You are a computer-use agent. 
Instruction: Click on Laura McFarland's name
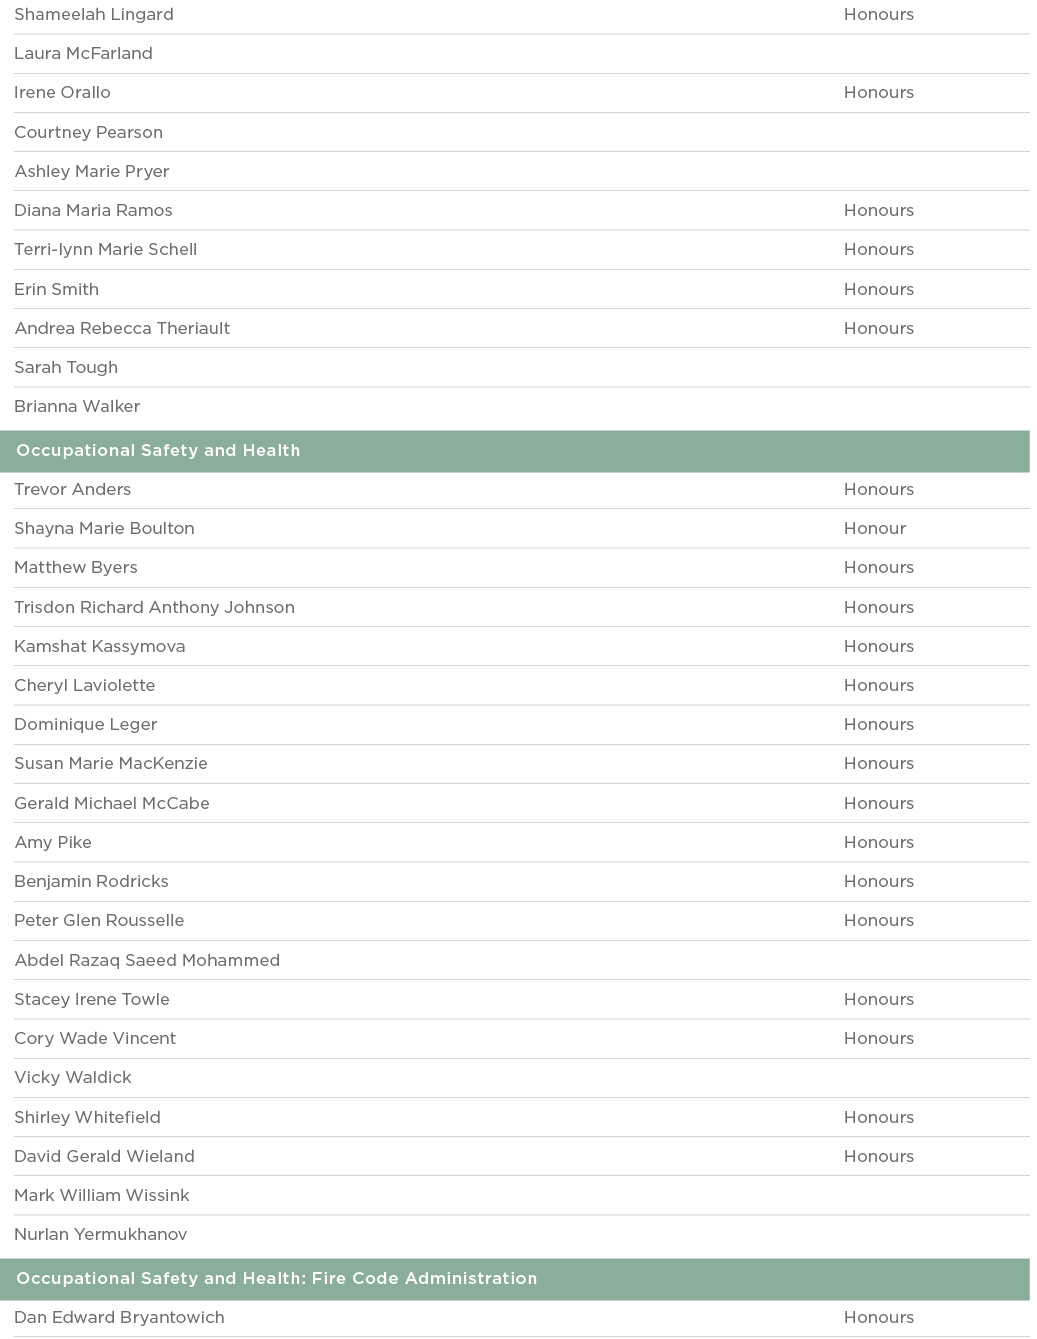tap(83, 54)
